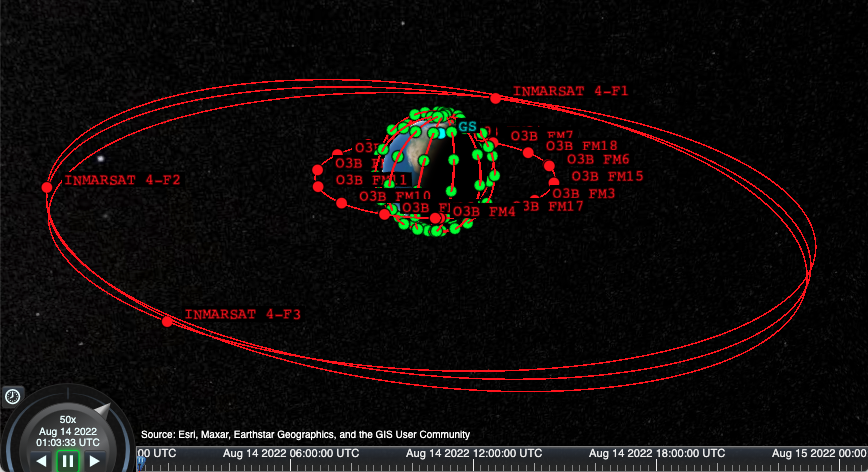Jump timeline to Aug 14 2022 18:00:00 UTC
The image size is (868, 472).
pos(657,453)
